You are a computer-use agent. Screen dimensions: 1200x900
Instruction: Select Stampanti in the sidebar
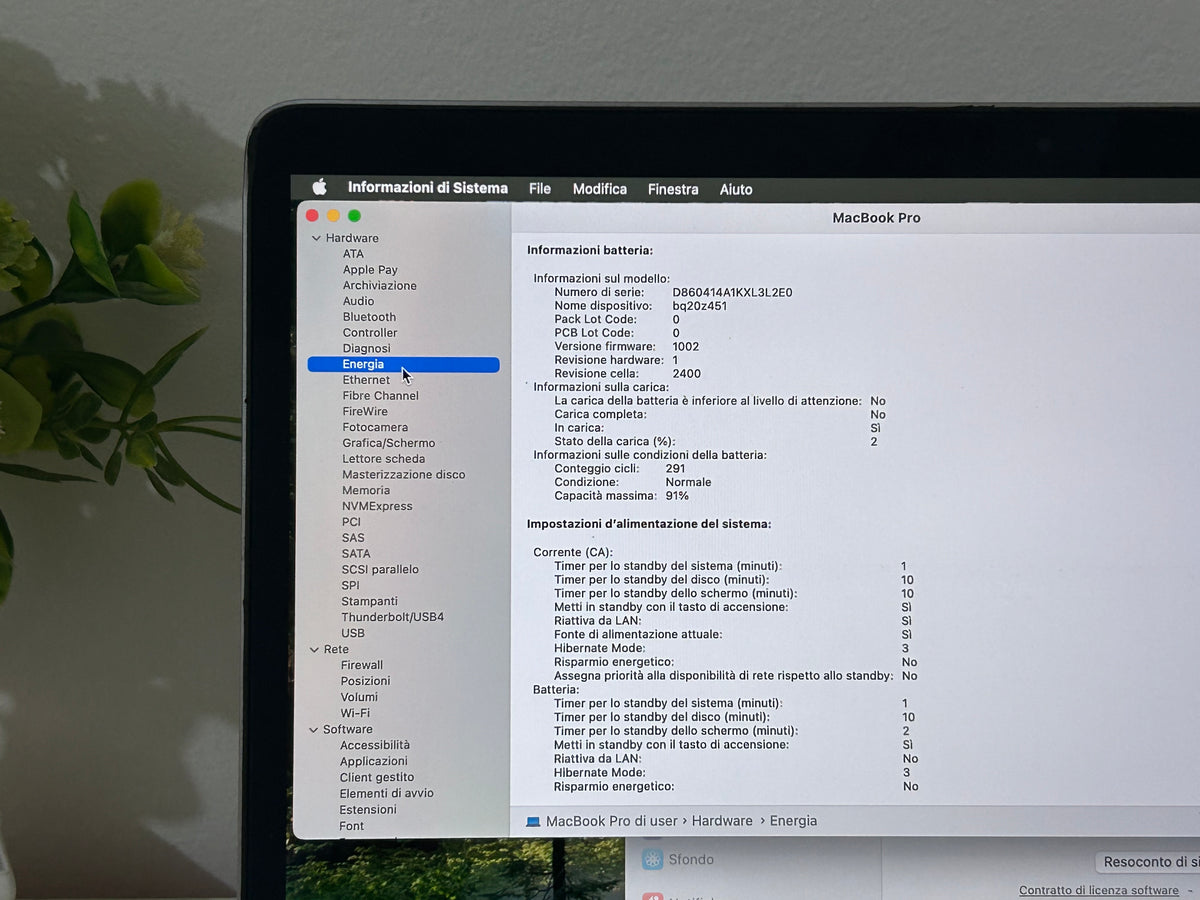click(369, 602)
